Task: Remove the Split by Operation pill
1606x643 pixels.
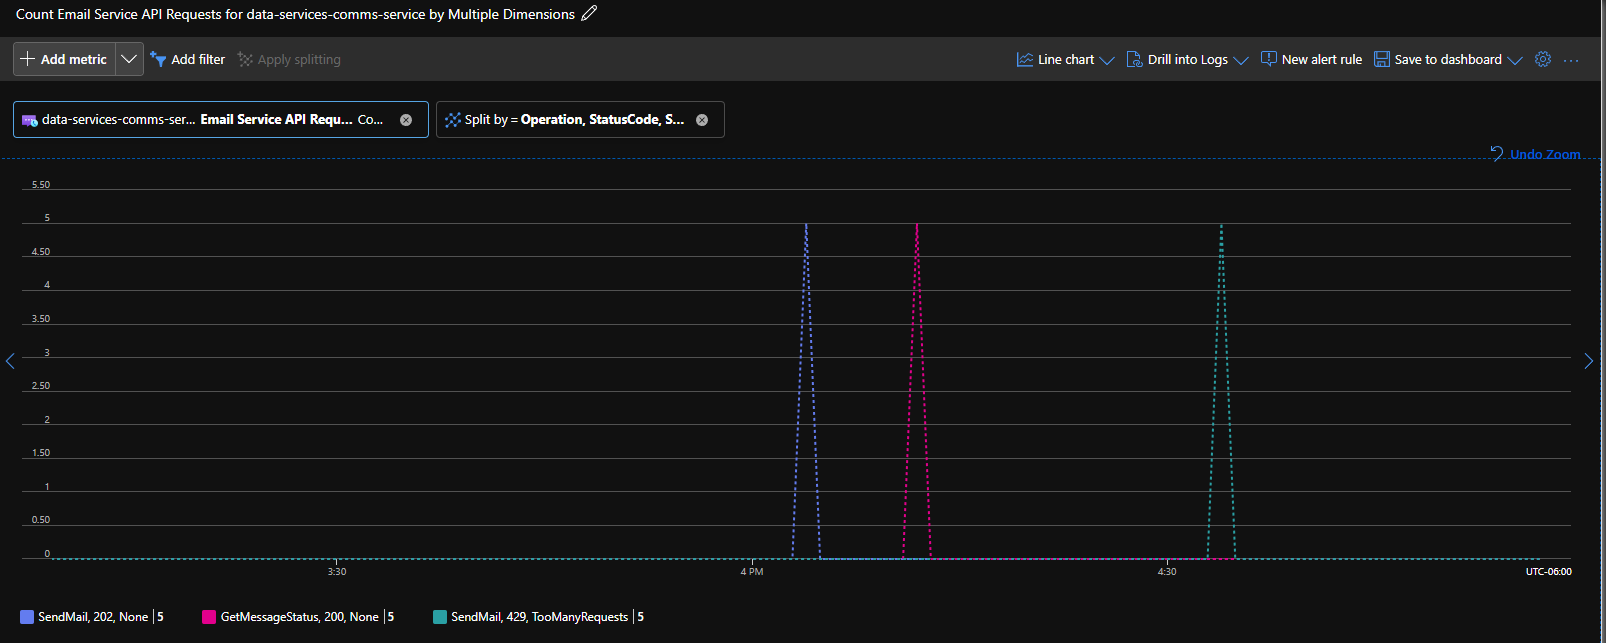Action: pyautogui.click(x=702, y=120)
